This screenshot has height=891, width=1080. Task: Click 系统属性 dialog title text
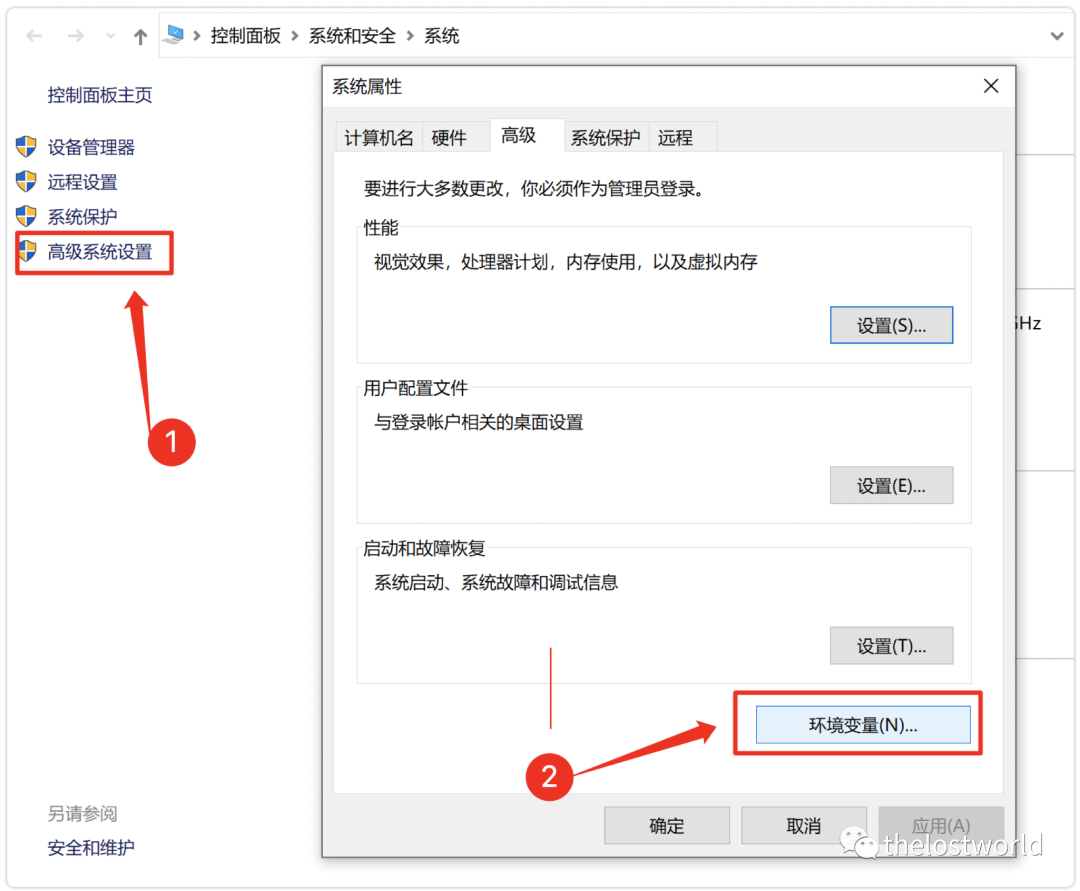[367, 87]
